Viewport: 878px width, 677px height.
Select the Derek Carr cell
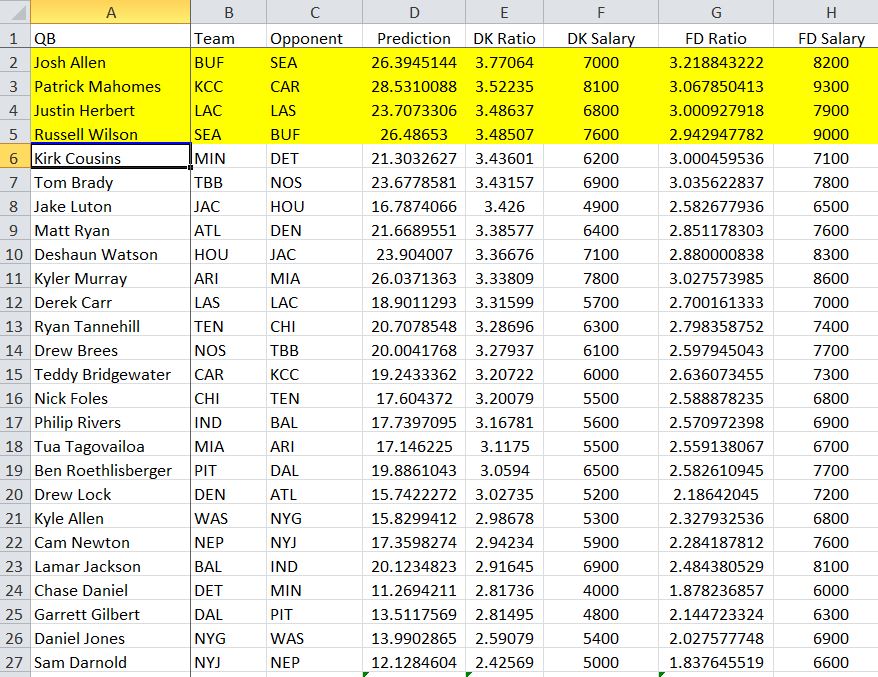coord(111,302)
